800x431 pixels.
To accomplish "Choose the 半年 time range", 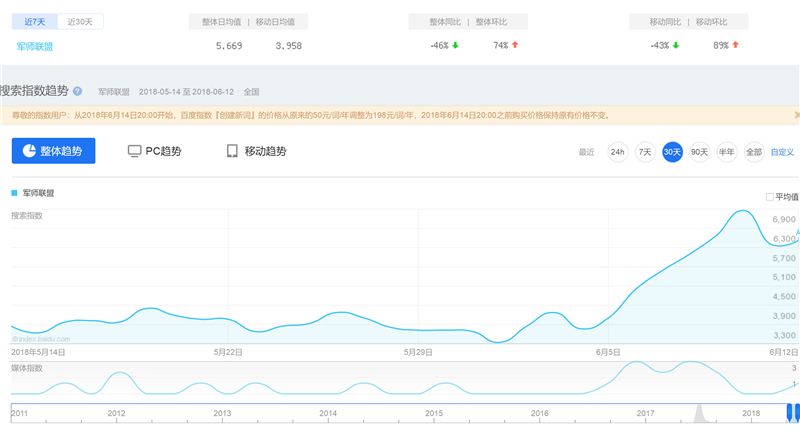I will 727,152.
